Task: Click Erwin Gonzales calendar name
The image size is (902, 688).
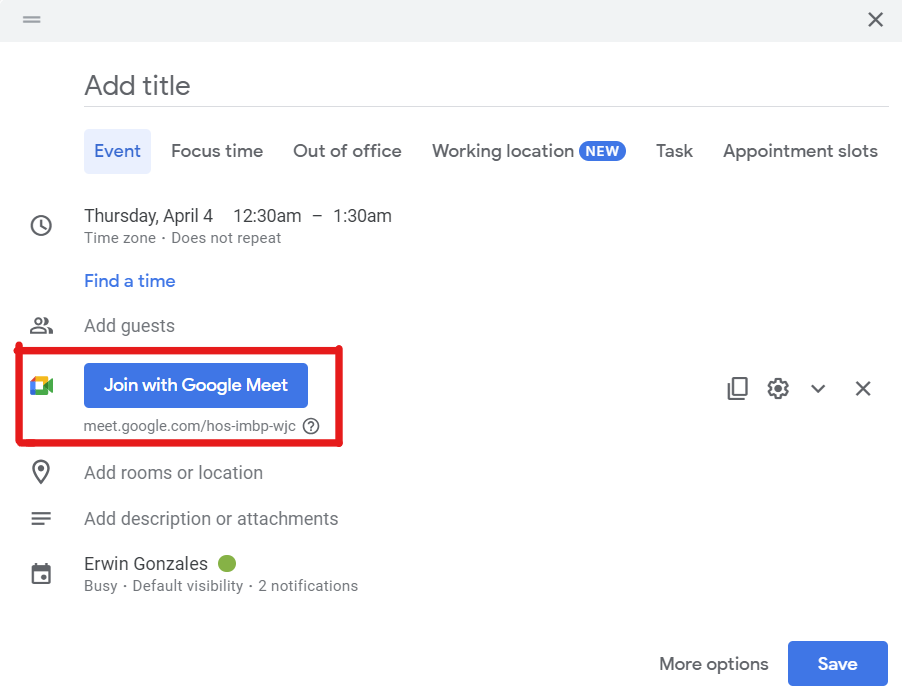Action: click(x=146, y=564)
